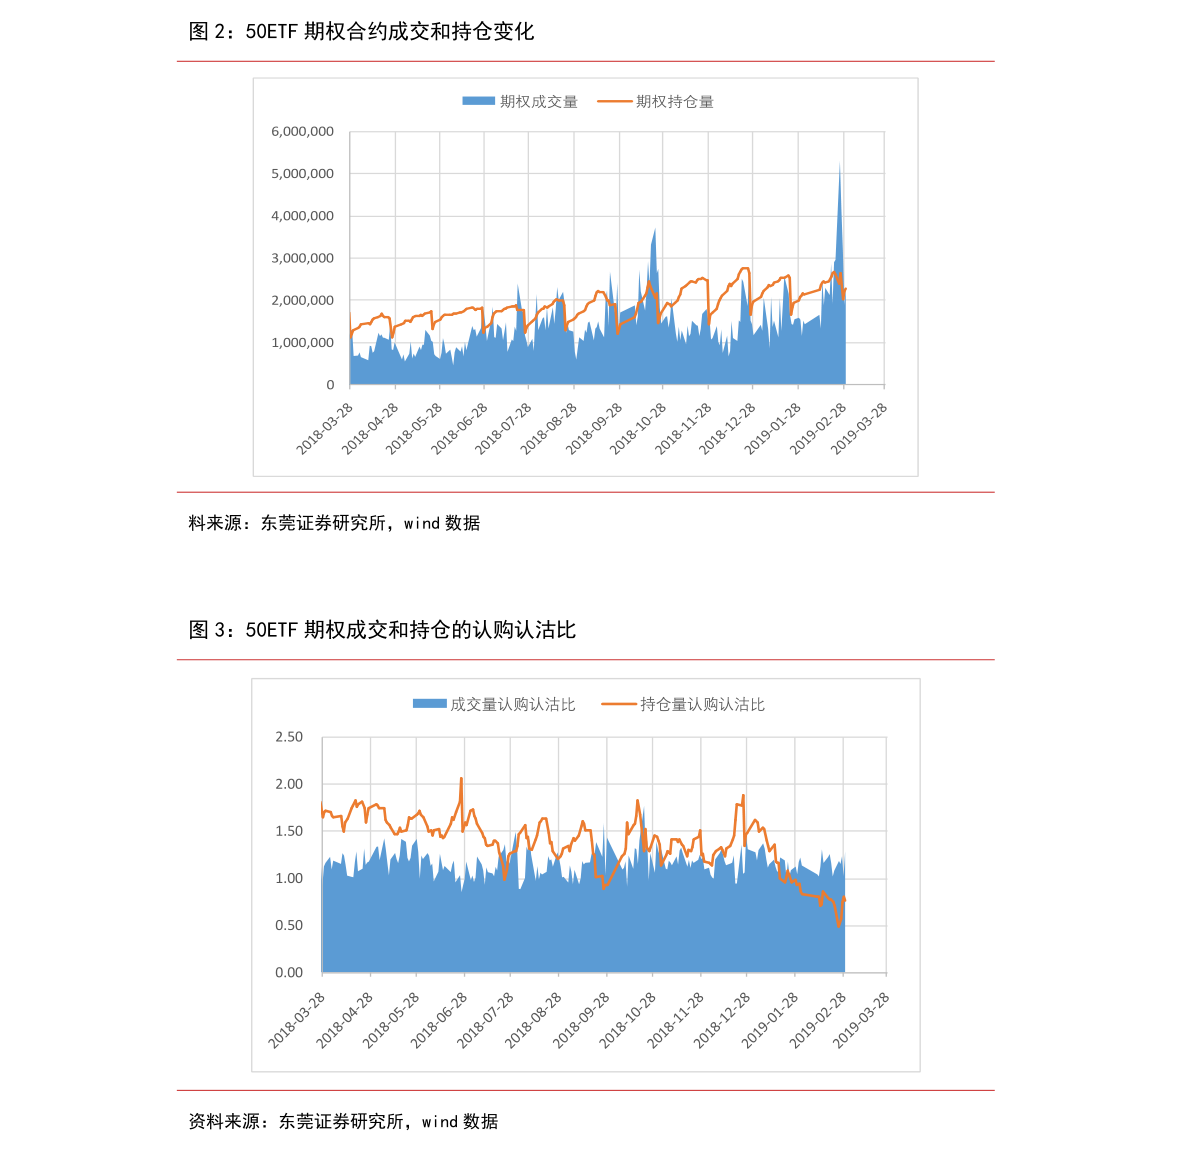
Task: Click '2018-12-28' date label in Figure 3 chart
Action: coord(722,1021)
